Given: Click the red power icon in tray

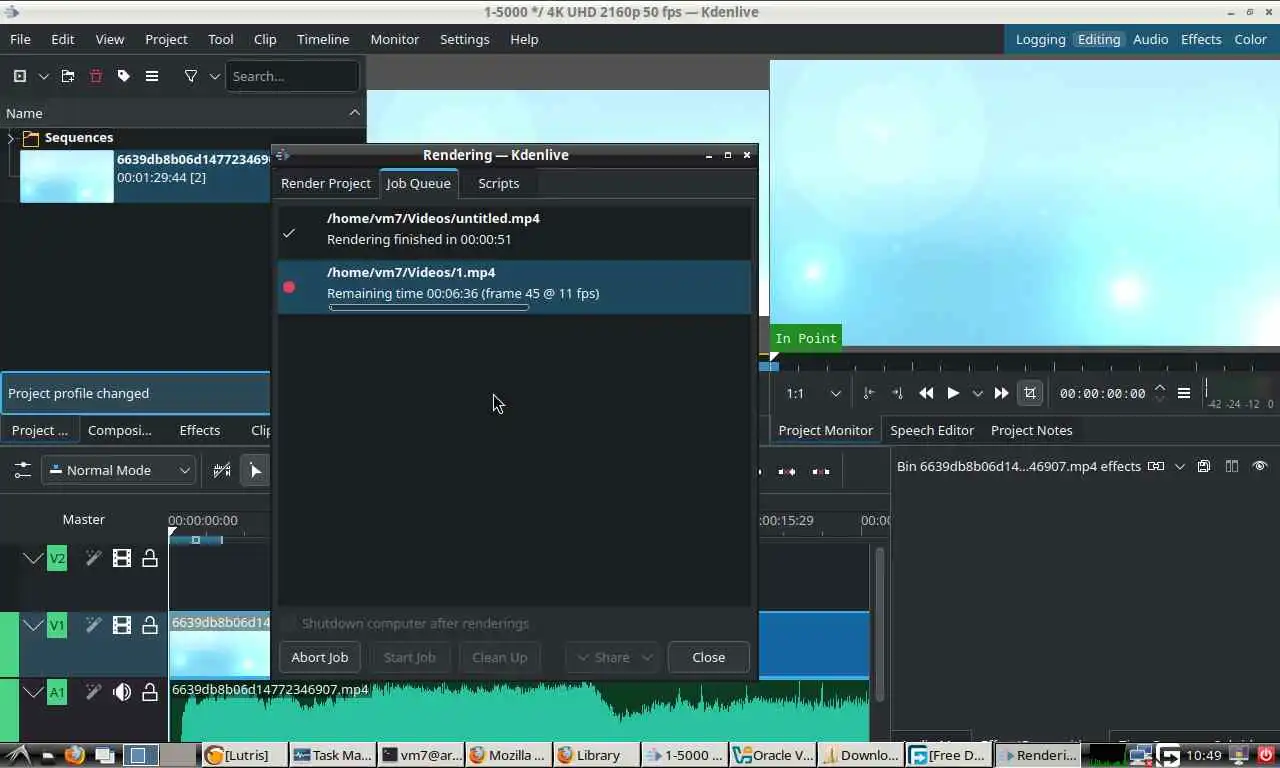Looking at the screenshot, I should tap(1266, 755).
